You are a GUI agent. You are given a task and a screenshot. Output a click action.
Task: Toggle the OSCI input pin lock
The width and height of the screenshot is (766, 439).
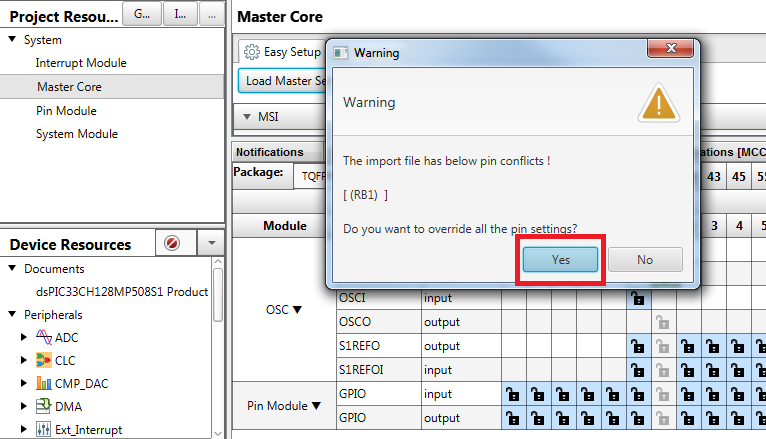pyautogui.click(x=635, y=298)
